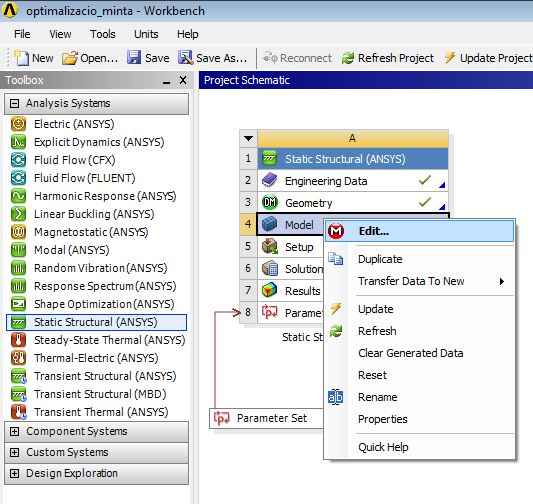533x504 pixels.
Task: Select the Solution cell icon in row 6
Action: click(270, 268)
